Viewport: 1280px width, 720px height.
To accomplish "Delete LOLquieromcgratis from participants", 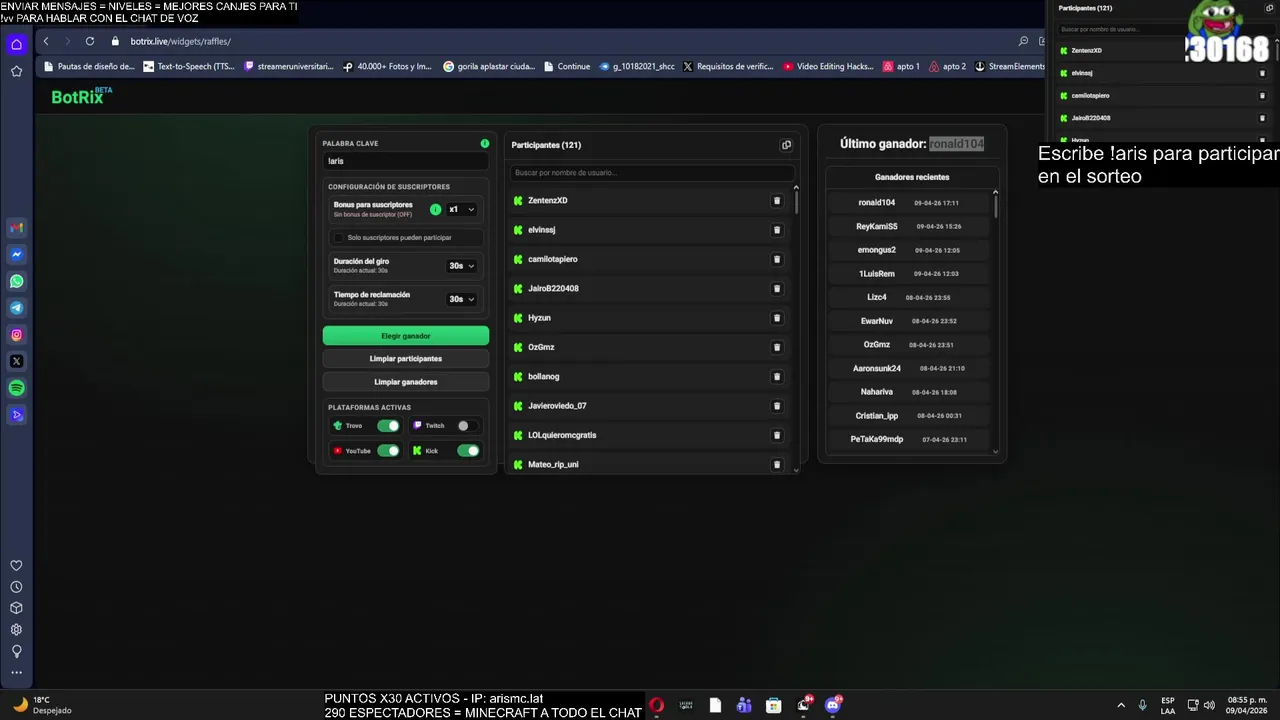I will tap(777, 435).
